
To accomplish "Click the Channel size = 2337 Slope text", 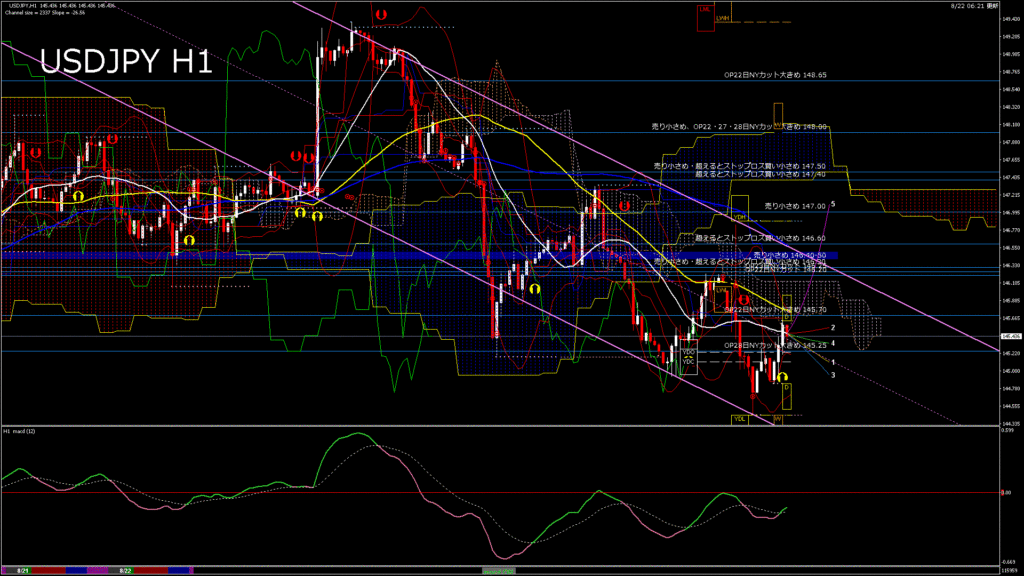I will [x=45, y=12].
